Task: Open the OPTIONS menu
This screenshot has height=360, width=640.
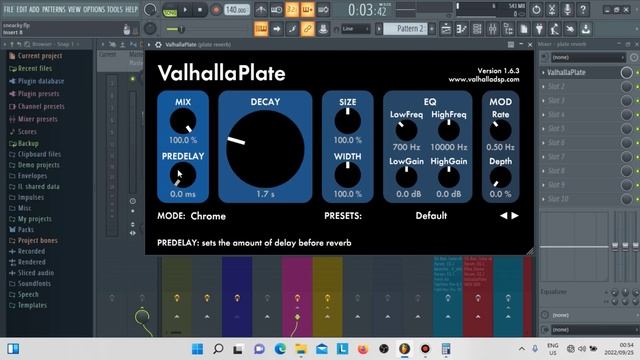Action: coord(94,9)
